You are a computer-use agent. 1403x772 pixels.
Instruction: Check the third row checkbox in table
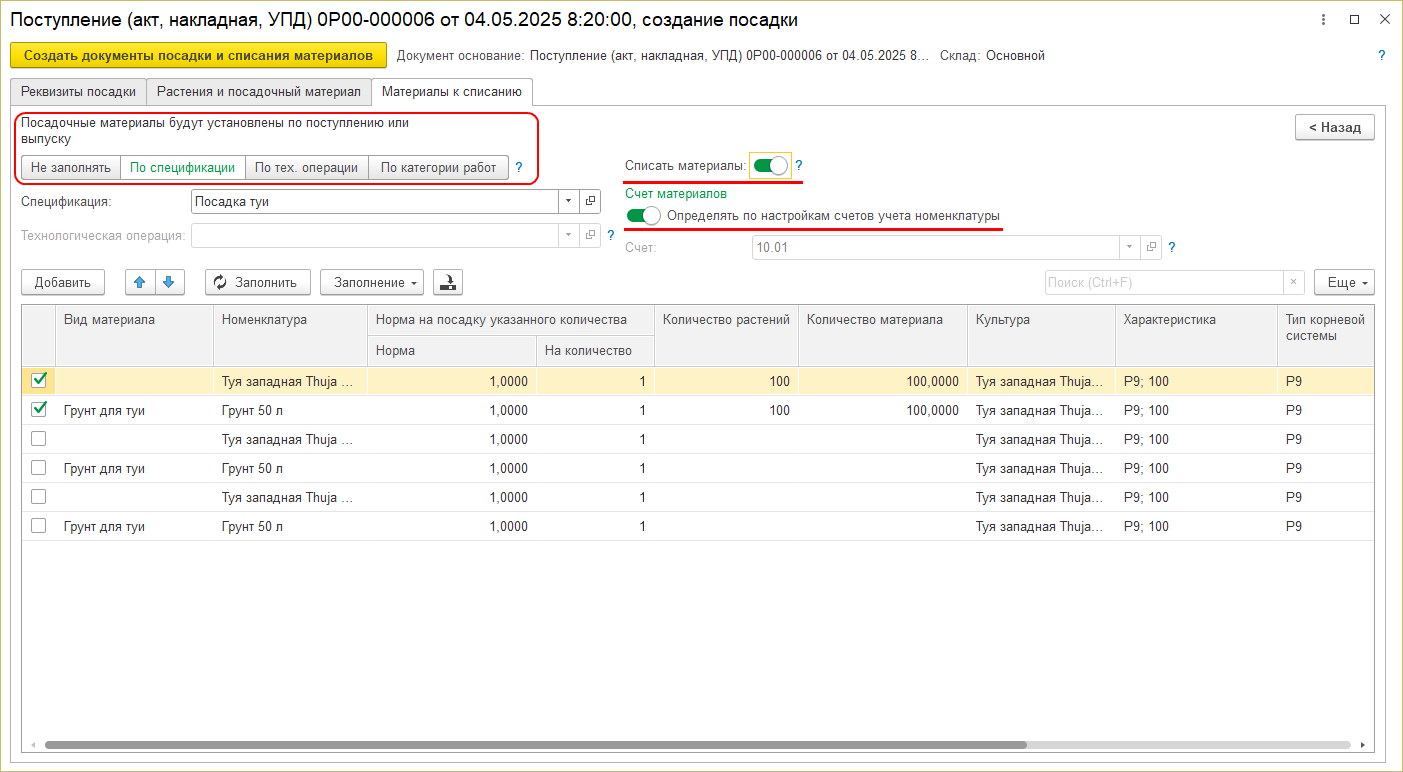(x=39, y=439)
